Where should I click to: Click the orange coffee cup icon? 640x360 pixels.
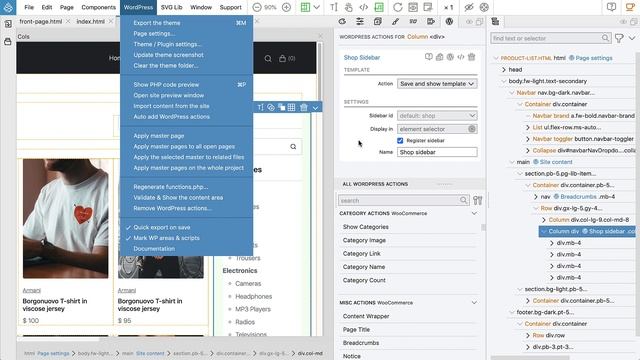(x=630, y=7)
